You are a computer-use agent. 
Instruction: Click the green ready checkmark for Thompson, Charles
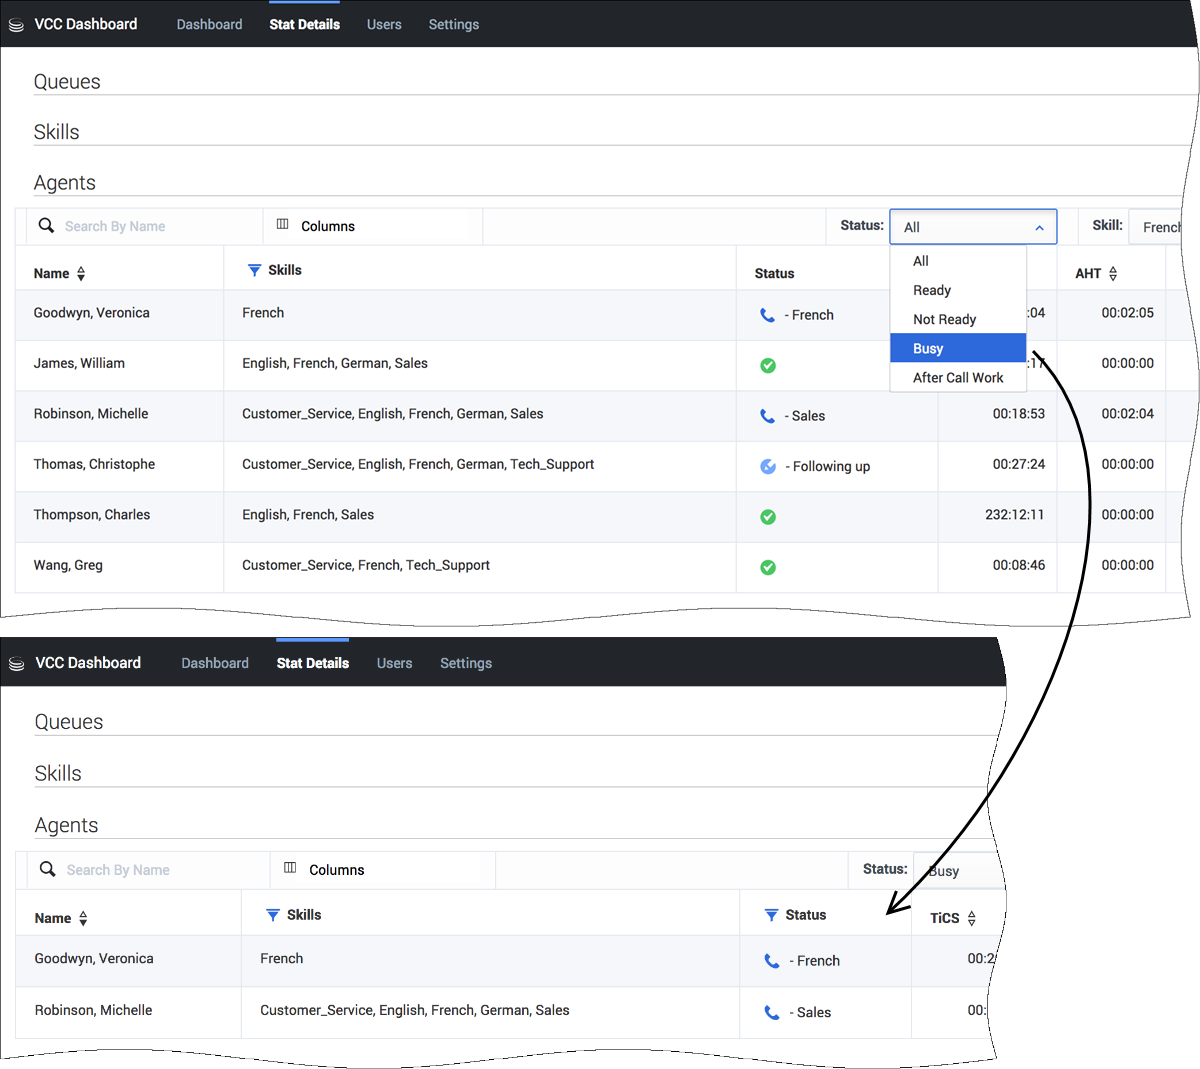768,517
